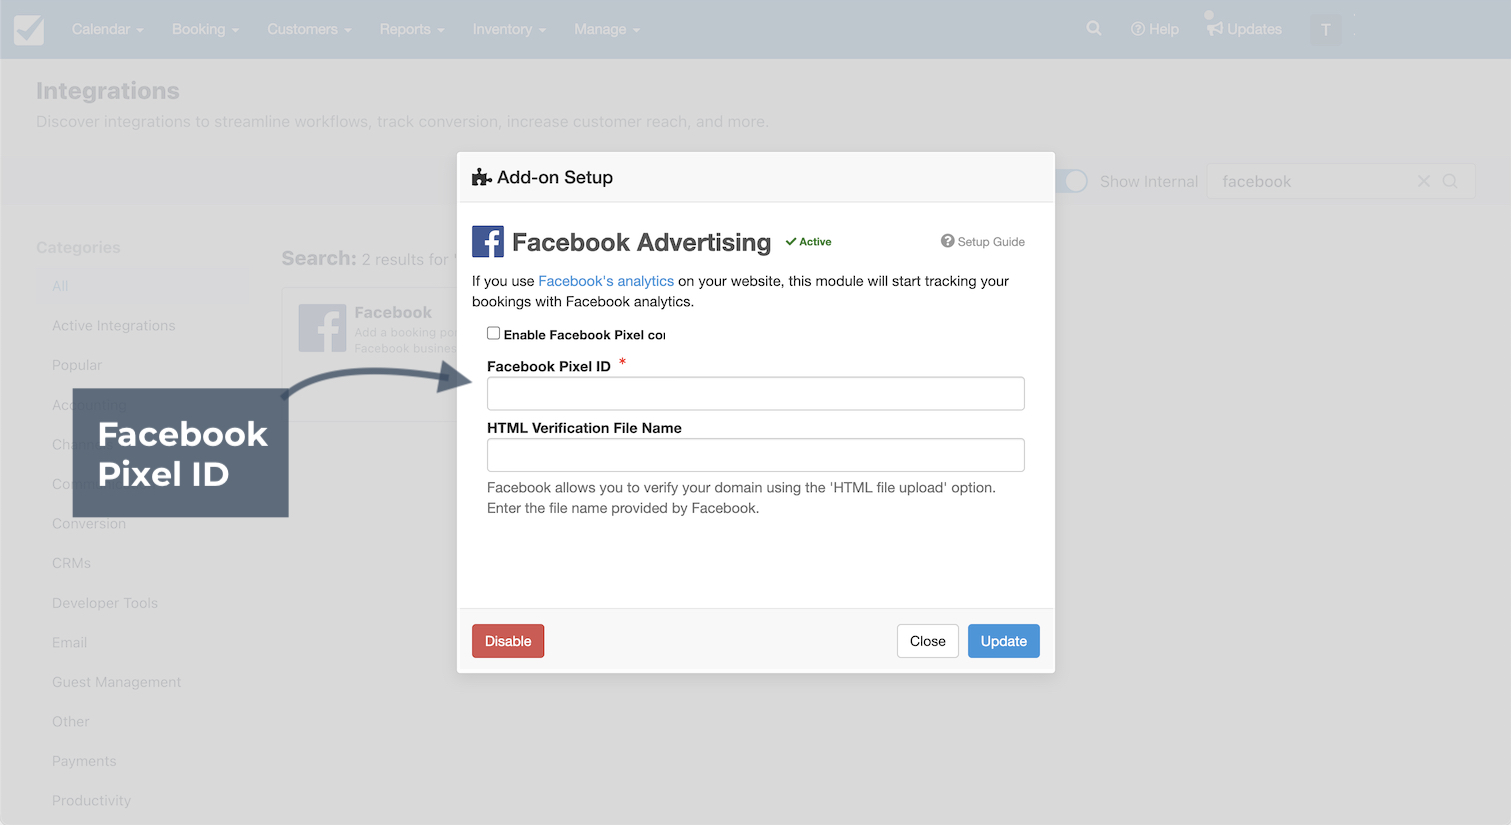Click the Facebook logo in Add-on Setup dialog

pyautogui.click(x=488, y=242)
